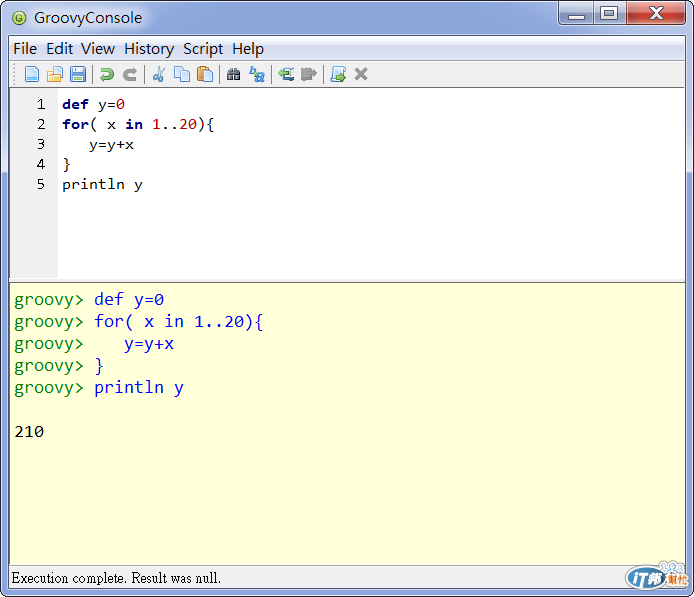Click the green Undo arrow icon
The width and height of the screenshot is (694, 597).
[x=107, y=74]
